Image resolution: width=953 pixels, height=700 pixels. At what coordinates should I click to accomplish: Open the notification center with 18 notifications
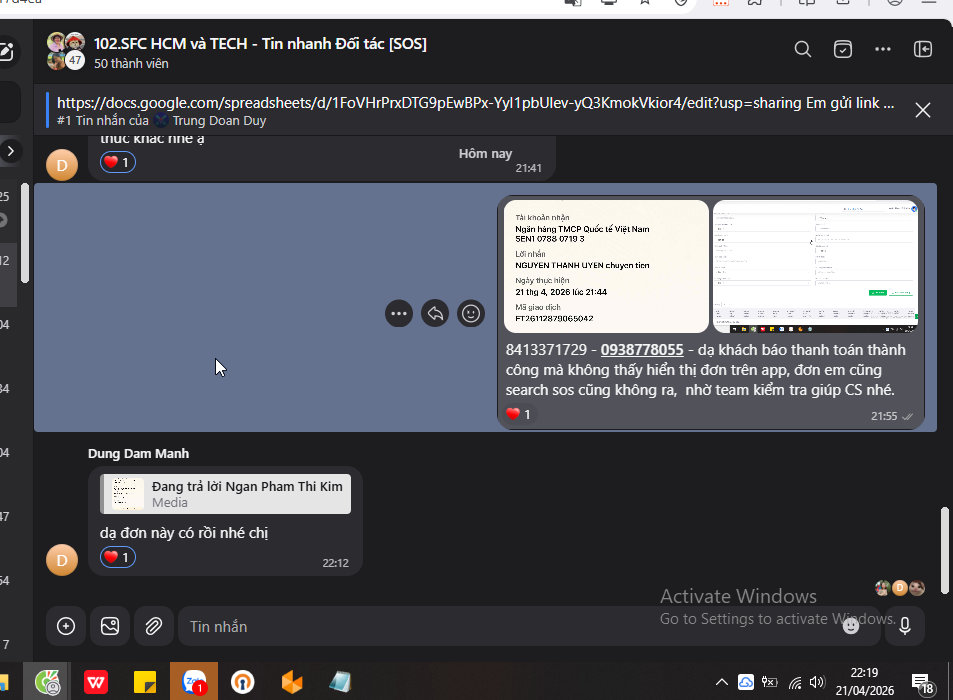click(x=922, y=683)
